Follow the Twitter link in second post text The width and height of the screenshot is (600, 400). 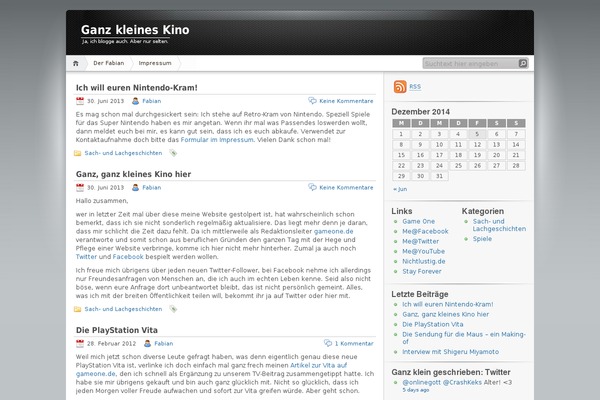pyautogui.click(x=86, y=257)
